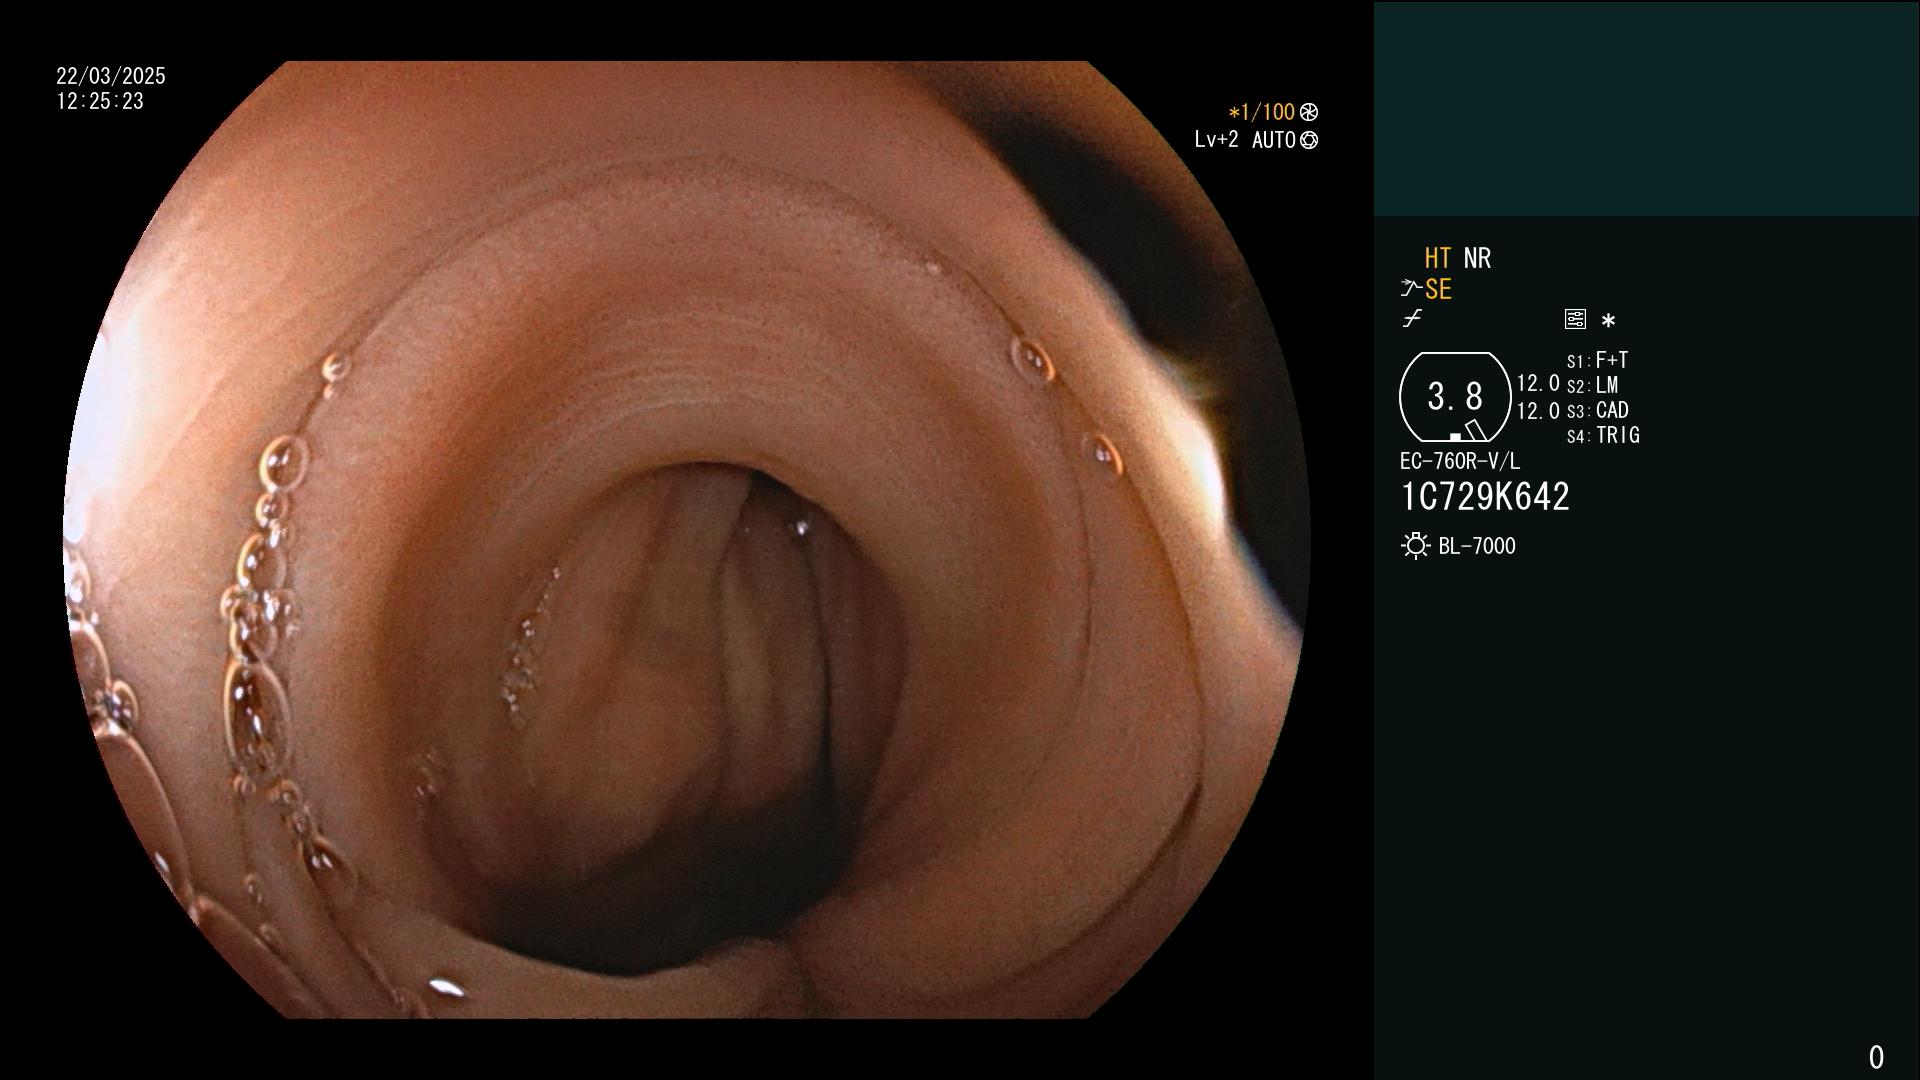1920x1080 pixels.
Task: Click the scope model EC-760R-V/L
Action: 1460,461
